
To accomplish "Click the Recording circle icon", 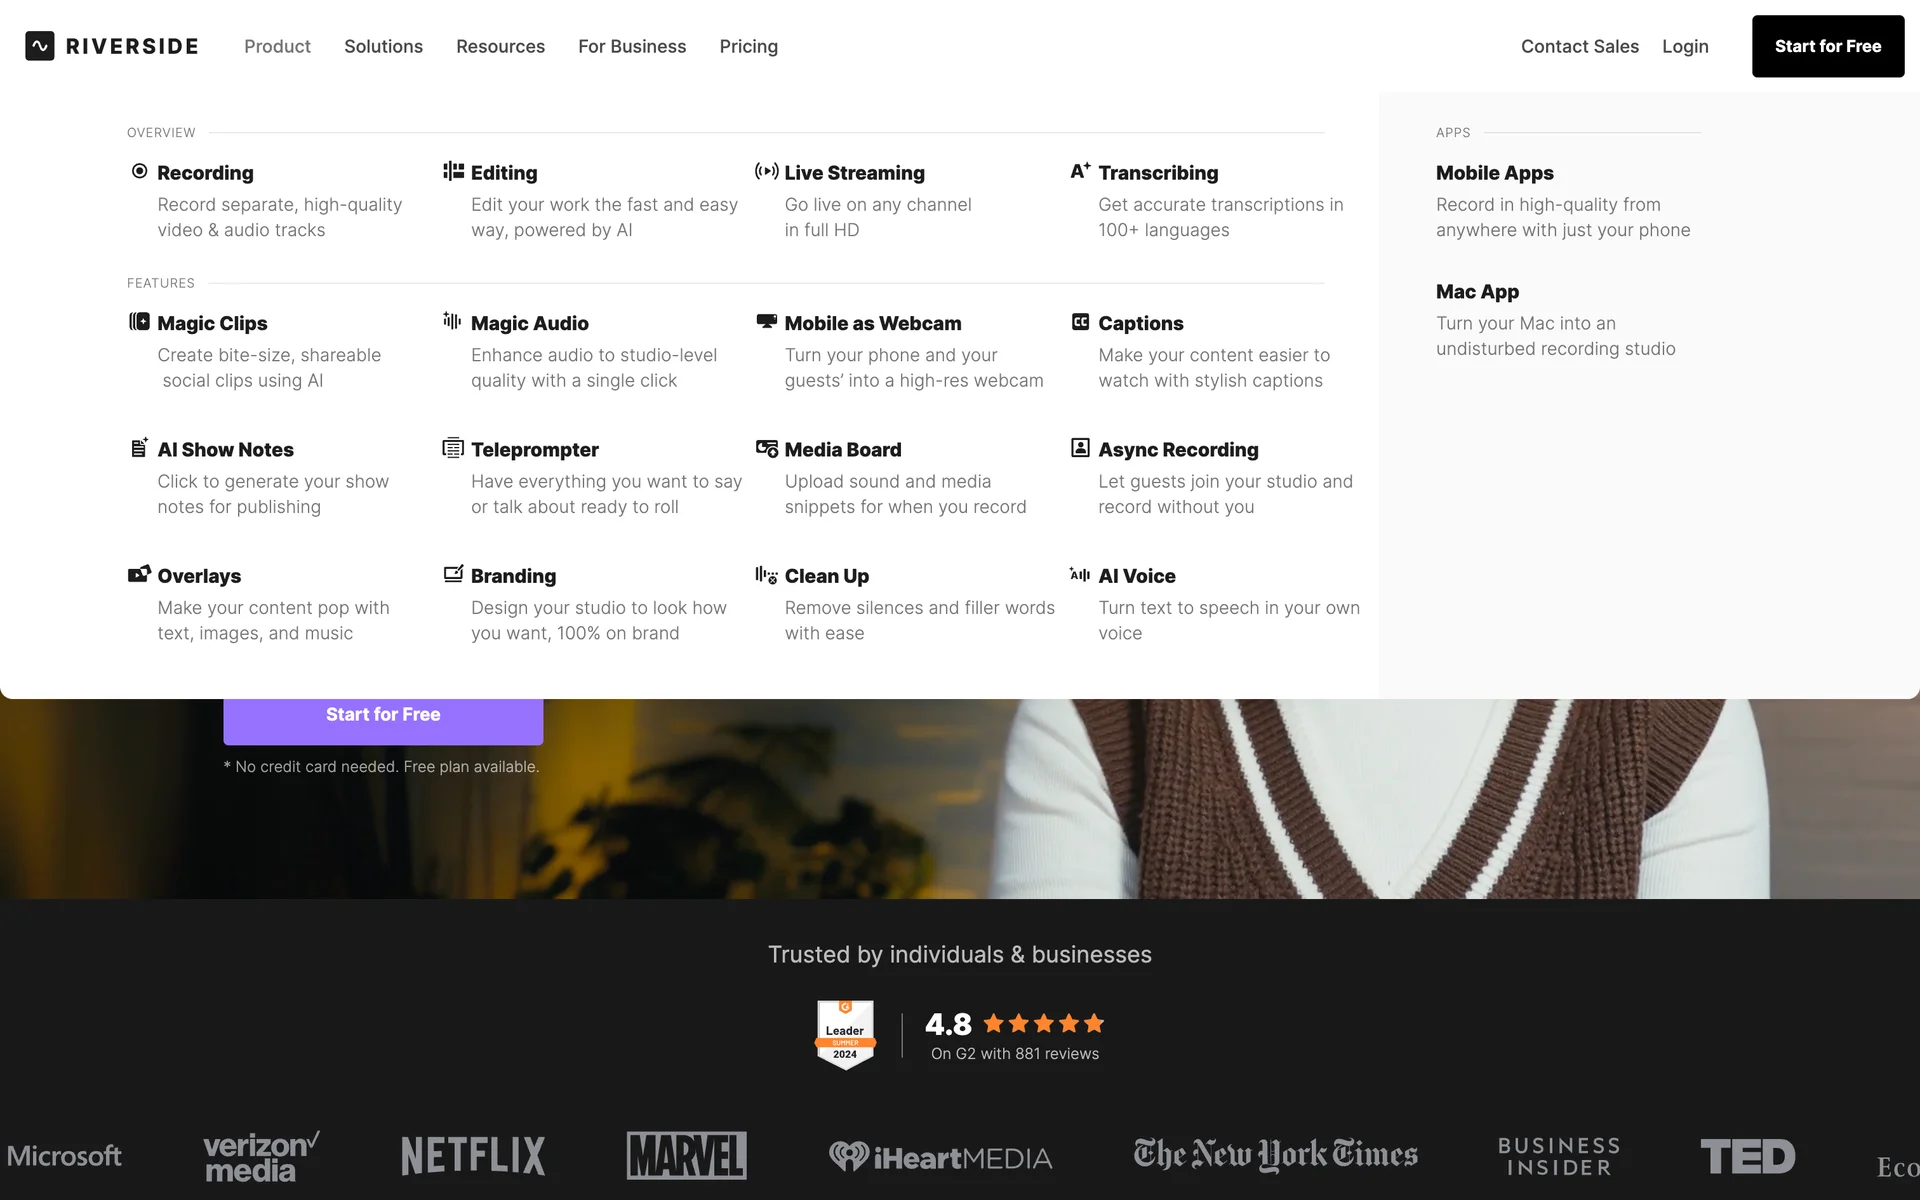I will tap(139, 171).
